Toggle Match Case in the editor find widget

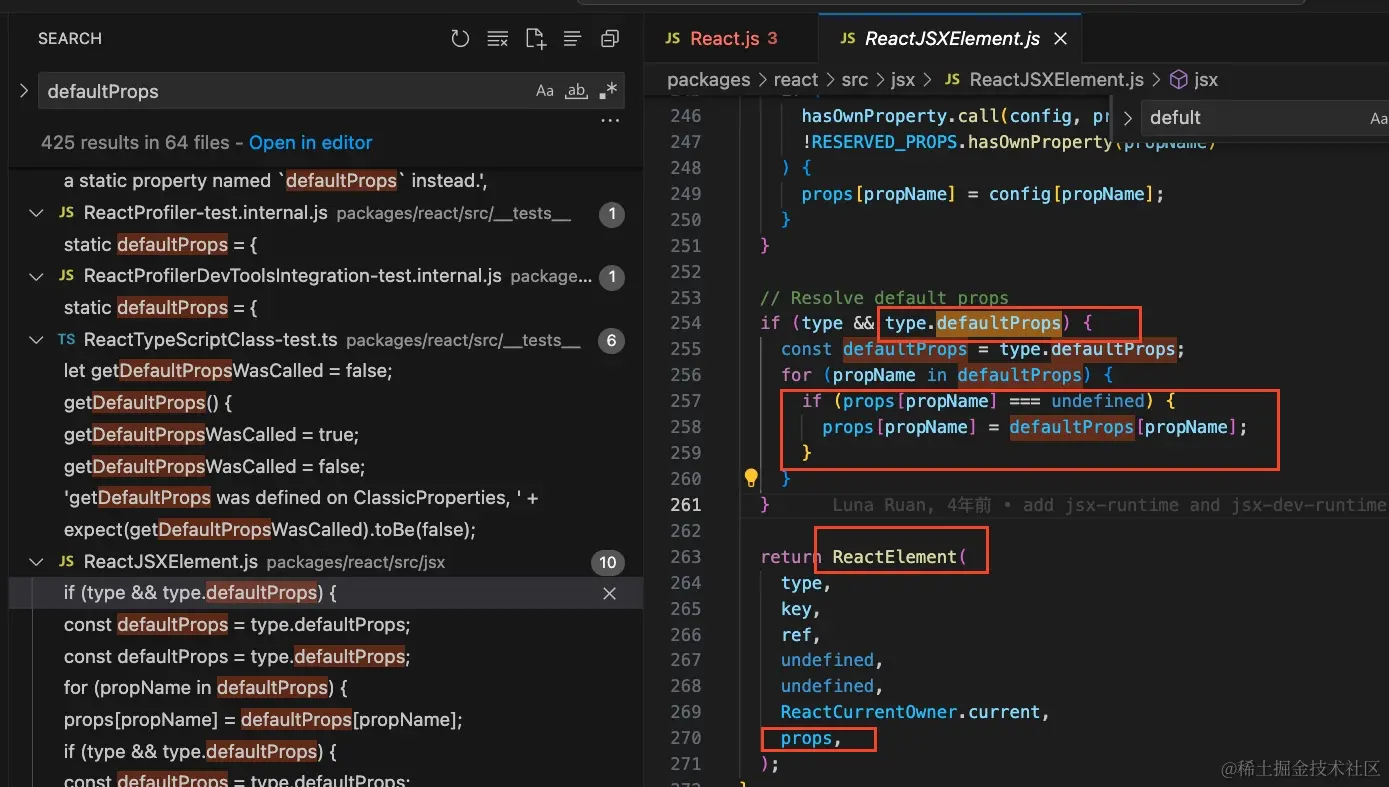pos(1378,118)
